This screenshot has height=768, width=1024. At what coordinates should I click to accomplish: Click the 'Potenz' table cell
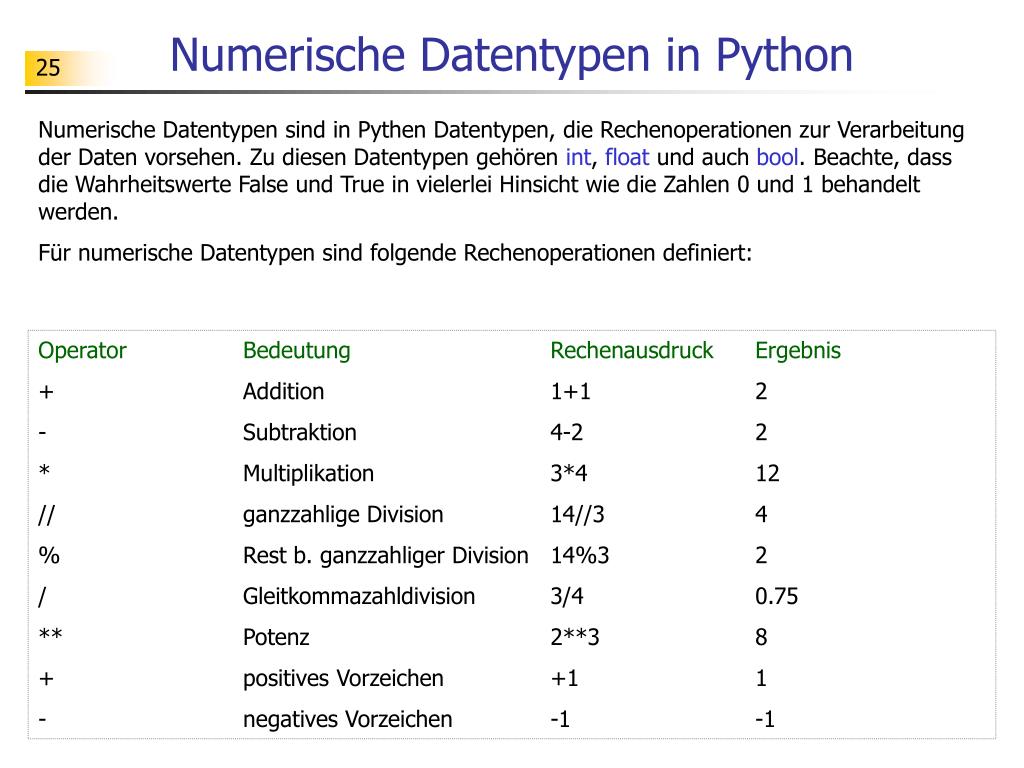(276, 637)
